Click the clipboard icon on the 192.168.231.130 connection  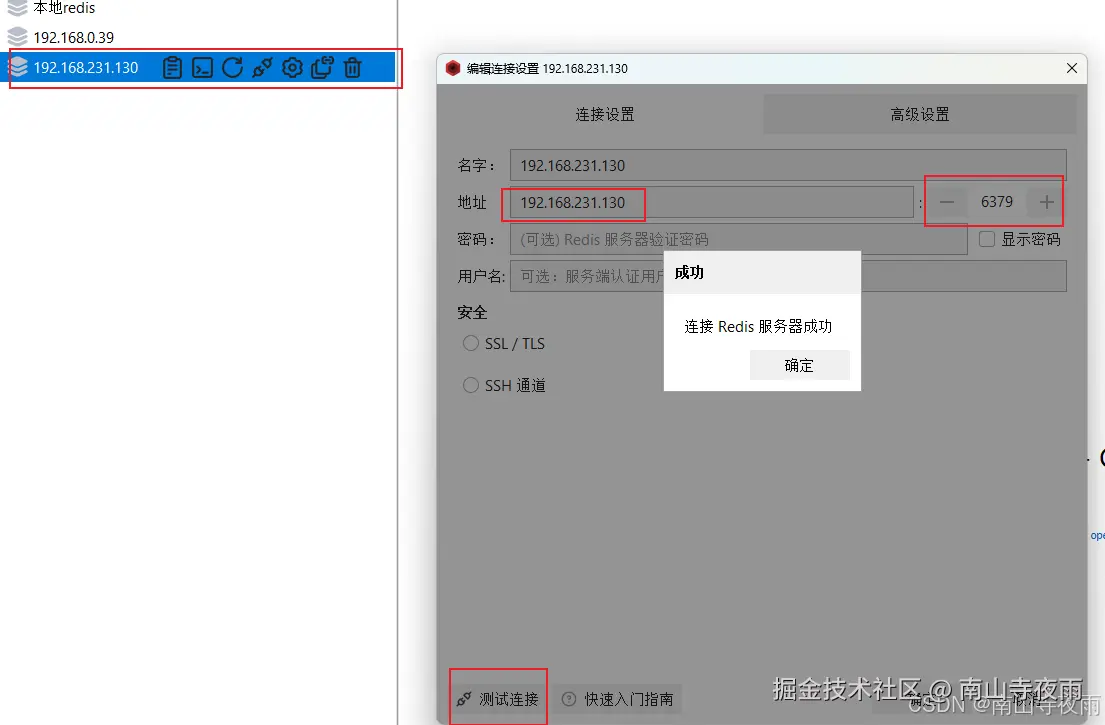pyautogui.click(x=172, y=67)
